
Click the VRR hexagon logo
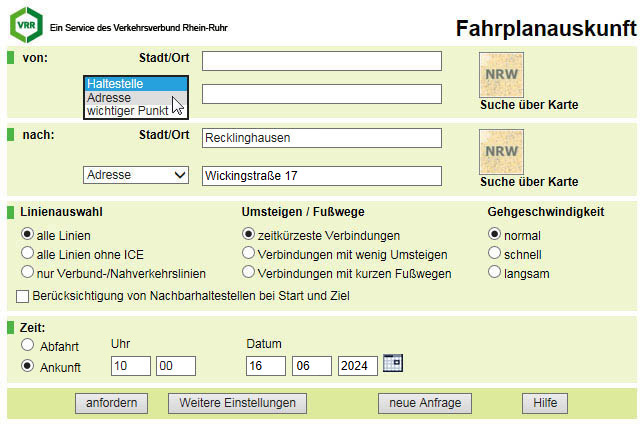tap(26, 25)
